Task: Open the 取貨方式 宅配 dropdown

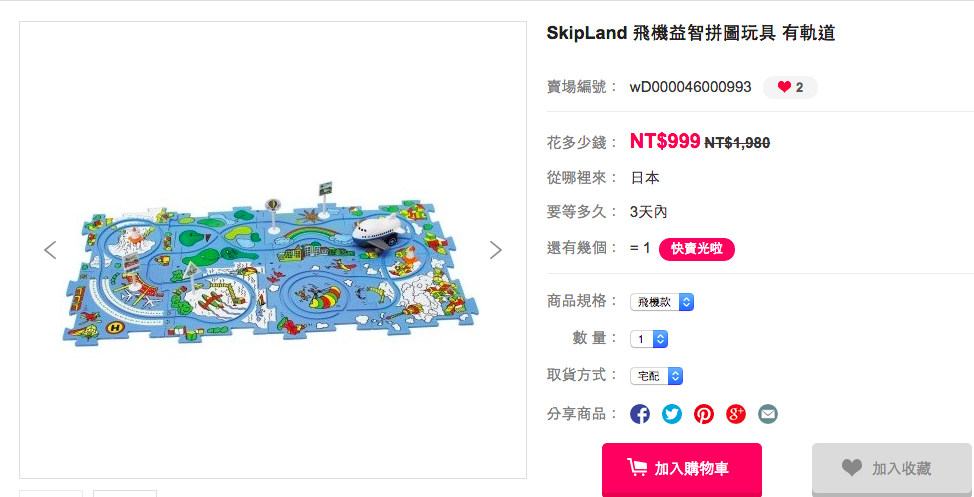Action: pos(656,376)
